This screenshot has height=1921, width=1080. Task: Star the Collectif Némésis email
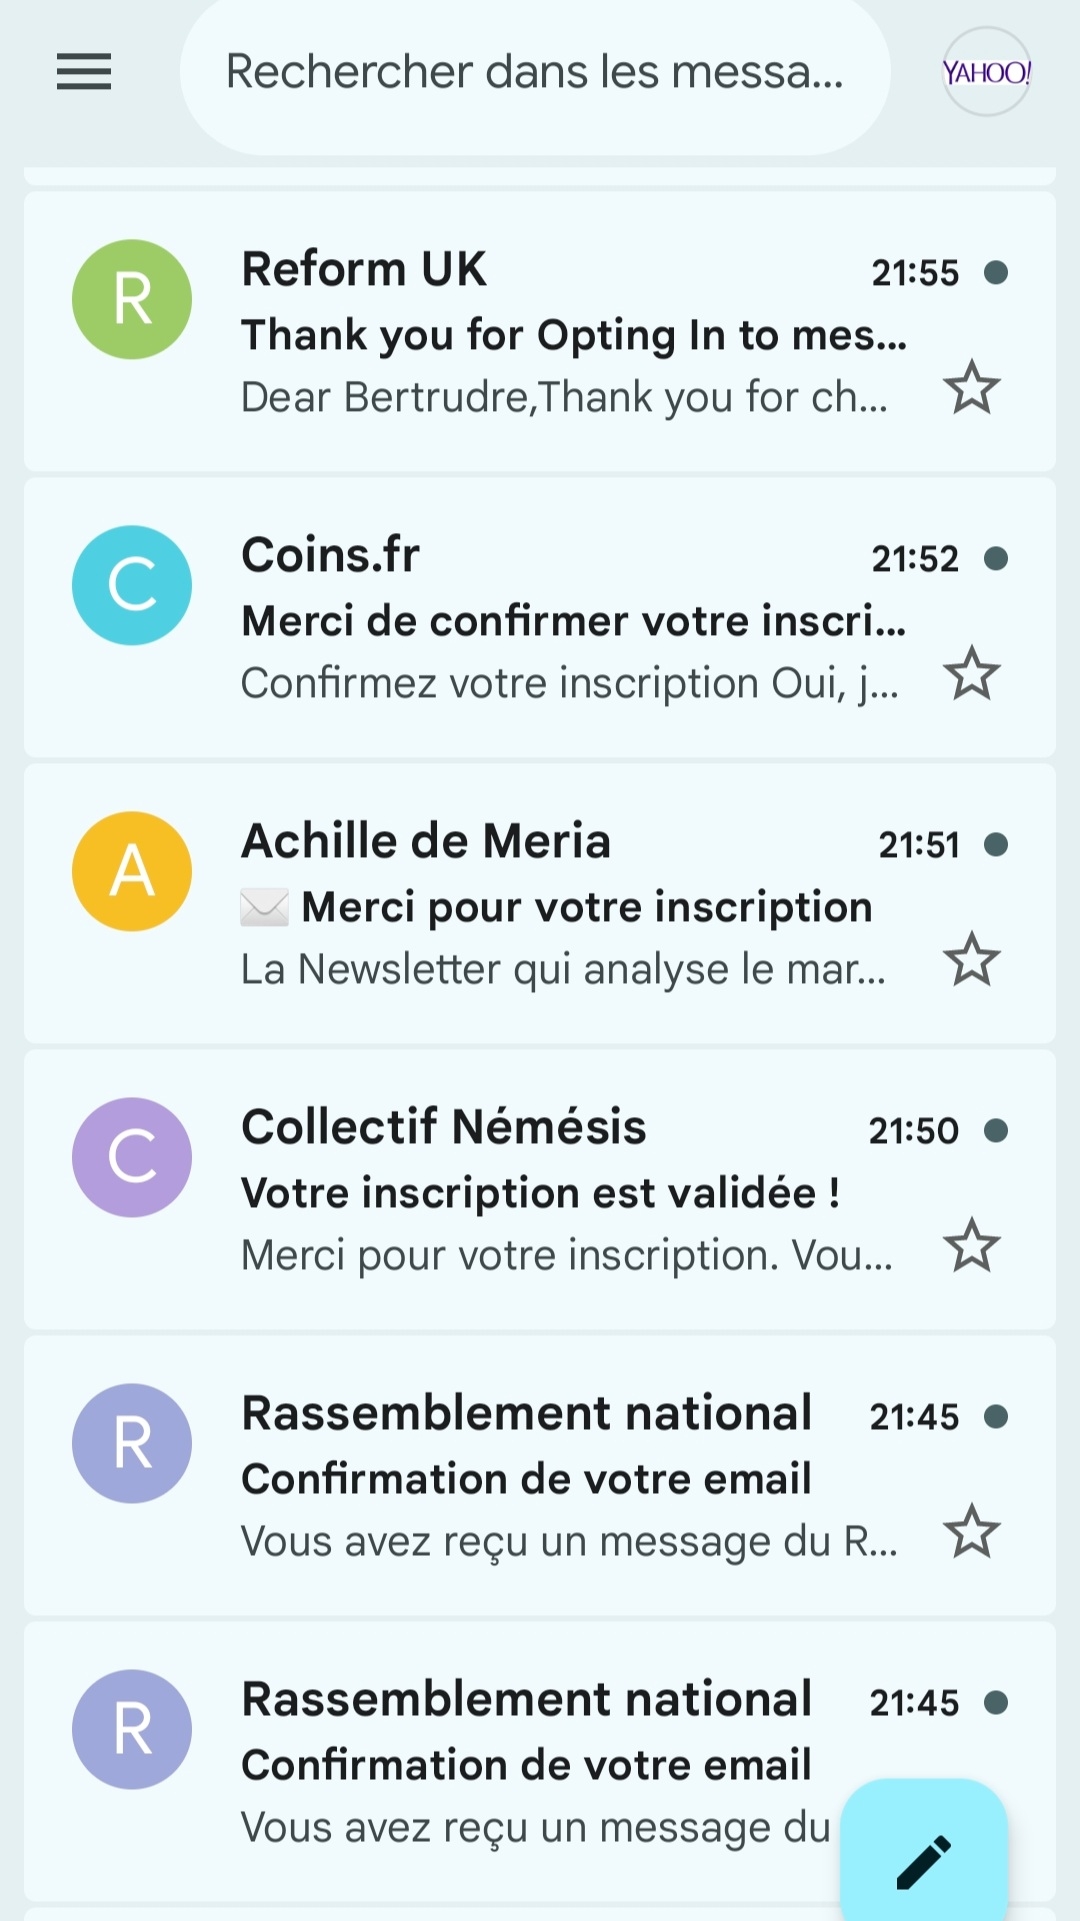(x=972, y=1246)
